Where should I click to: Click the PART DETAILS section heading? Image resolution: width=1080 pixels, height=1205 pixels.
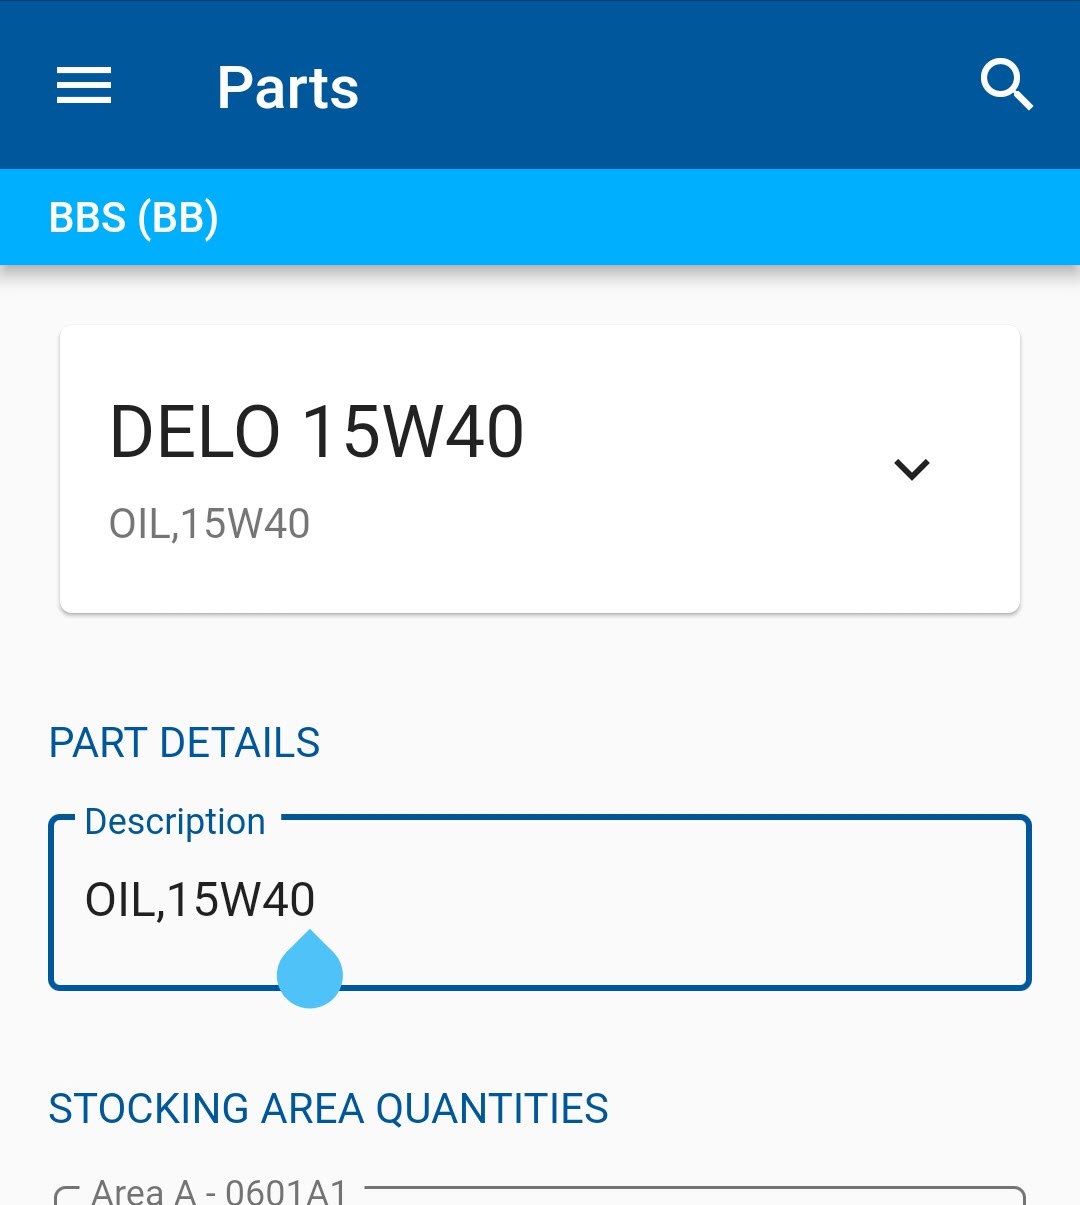185,743
